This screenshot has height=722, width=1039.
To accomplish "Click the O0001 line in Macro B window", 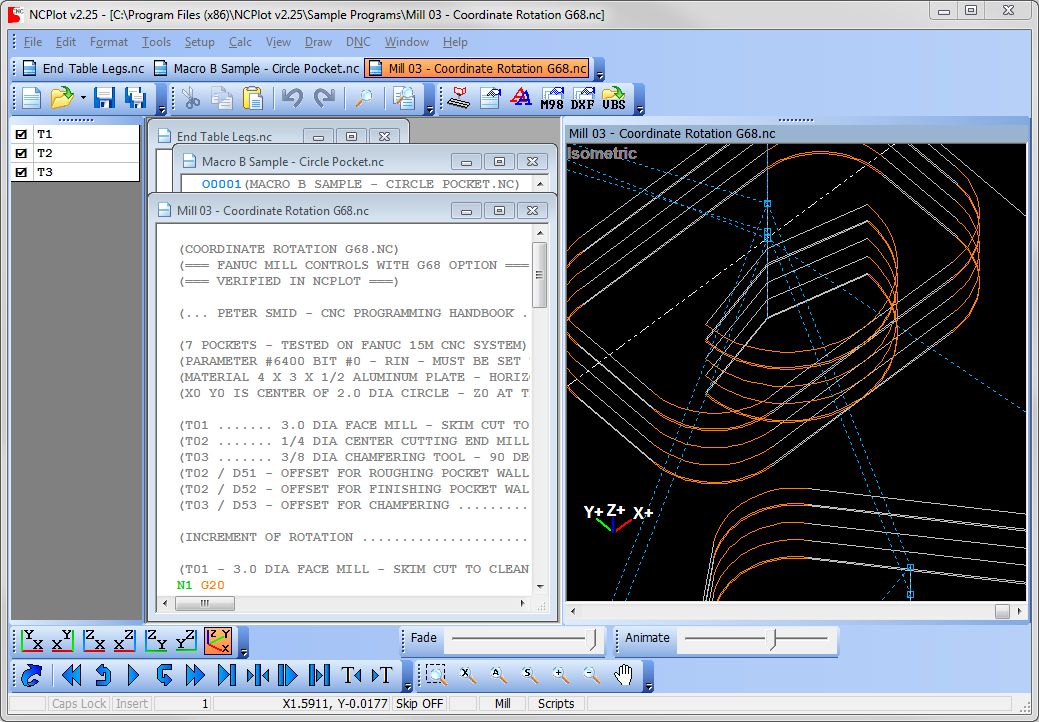I will pos(360,184).
